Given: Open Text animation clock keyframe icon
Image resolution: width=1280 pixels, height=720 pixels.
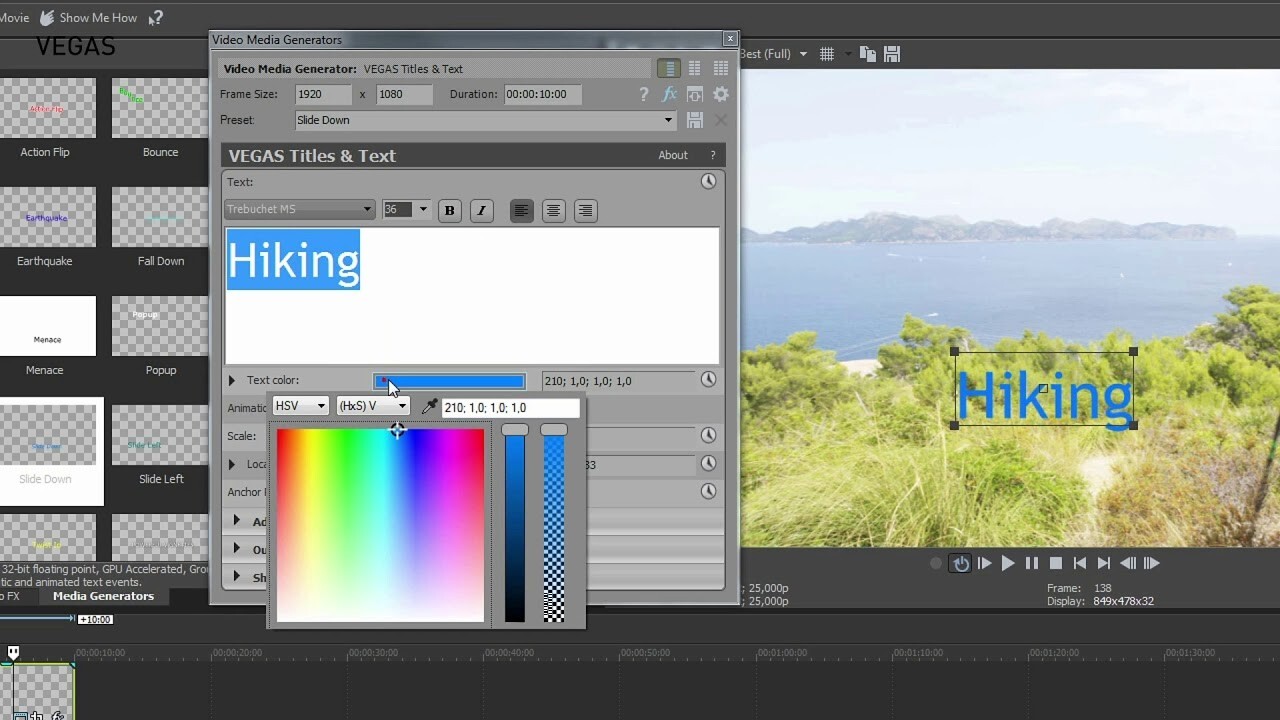Looking at the screenshot, I should 708,181.
